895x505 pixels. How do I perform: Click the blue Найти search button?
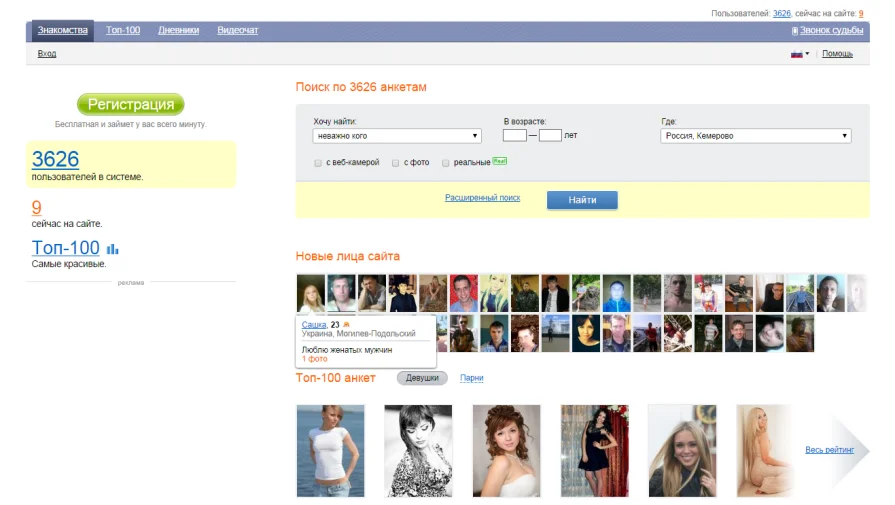tap(582, 200)
